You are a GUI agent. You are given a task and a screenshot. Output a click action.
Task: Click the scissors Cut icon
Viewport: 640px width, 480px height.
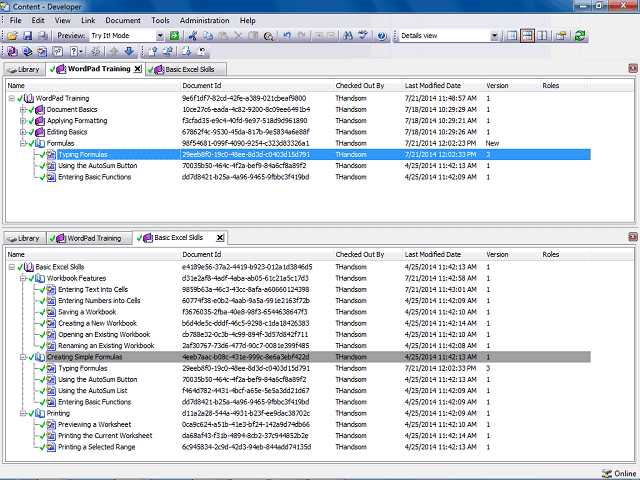coord(193,36)
